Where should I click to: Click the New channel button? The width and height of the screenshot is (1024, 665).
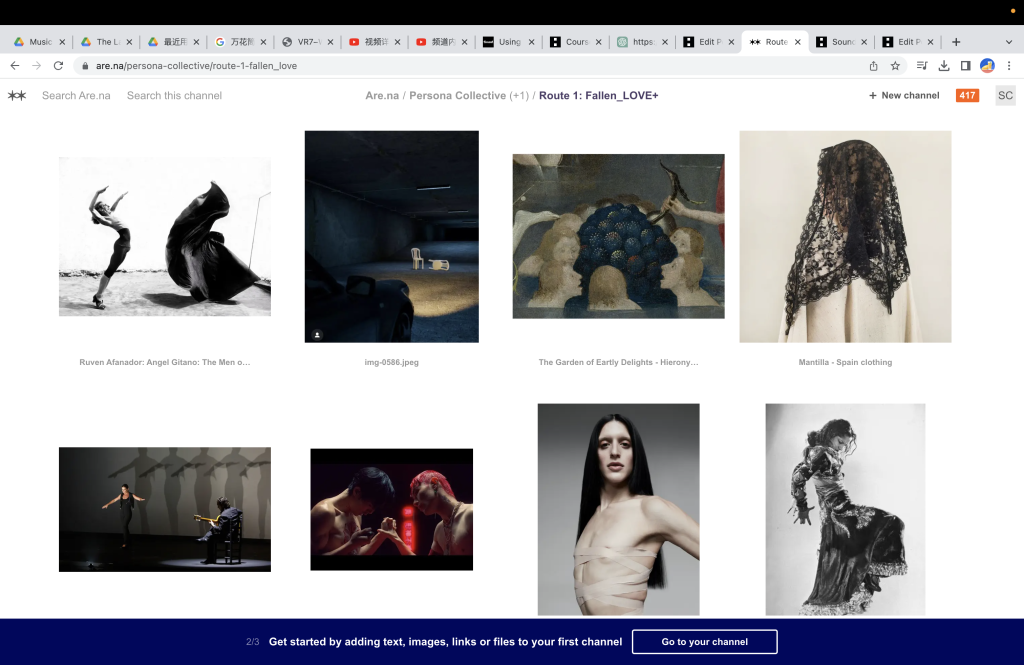pyautogui.click(x=904, y=95)
